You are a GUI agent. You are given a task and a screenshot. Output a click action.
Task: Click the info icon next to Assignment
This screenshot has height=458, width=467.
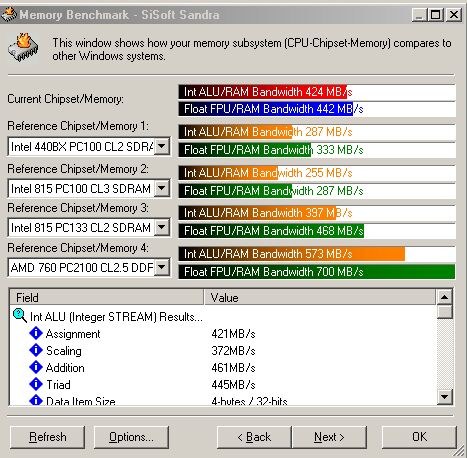36,333
